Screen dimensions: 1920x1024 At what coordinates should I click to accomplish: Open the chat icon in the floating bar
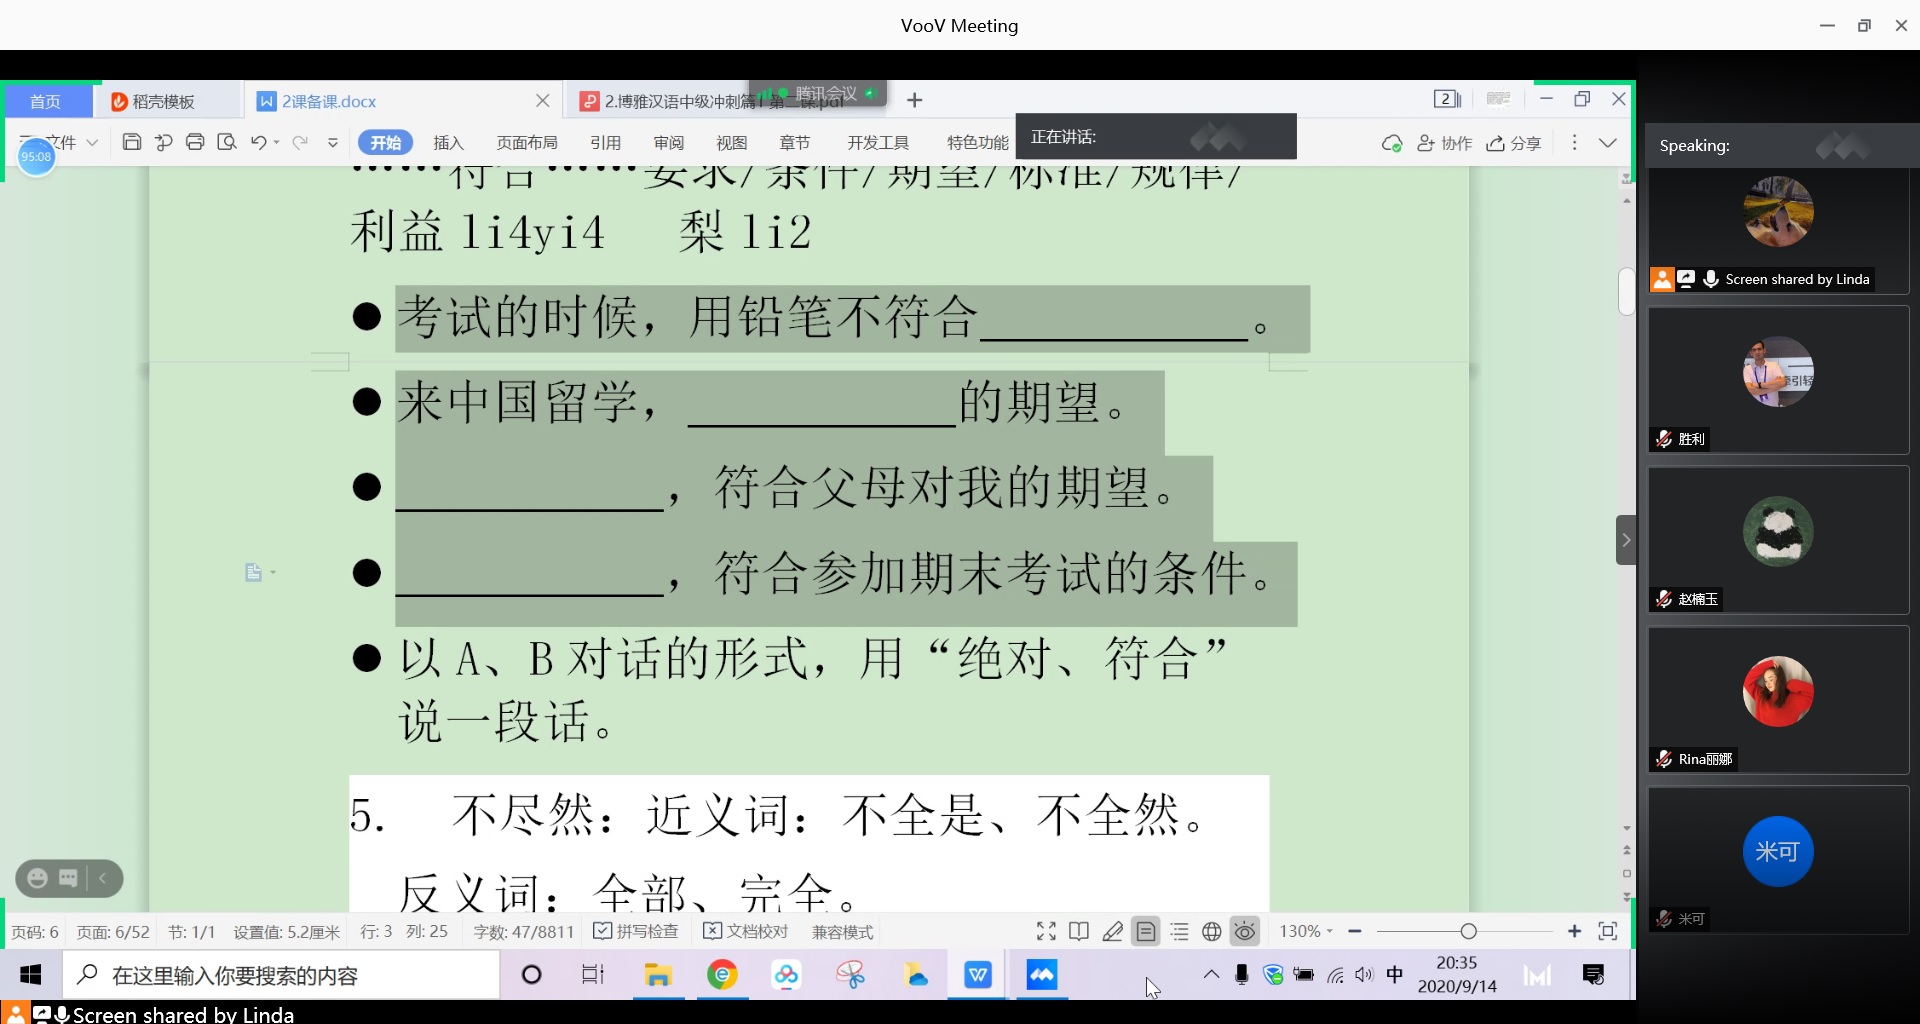[x=68, y=878]
